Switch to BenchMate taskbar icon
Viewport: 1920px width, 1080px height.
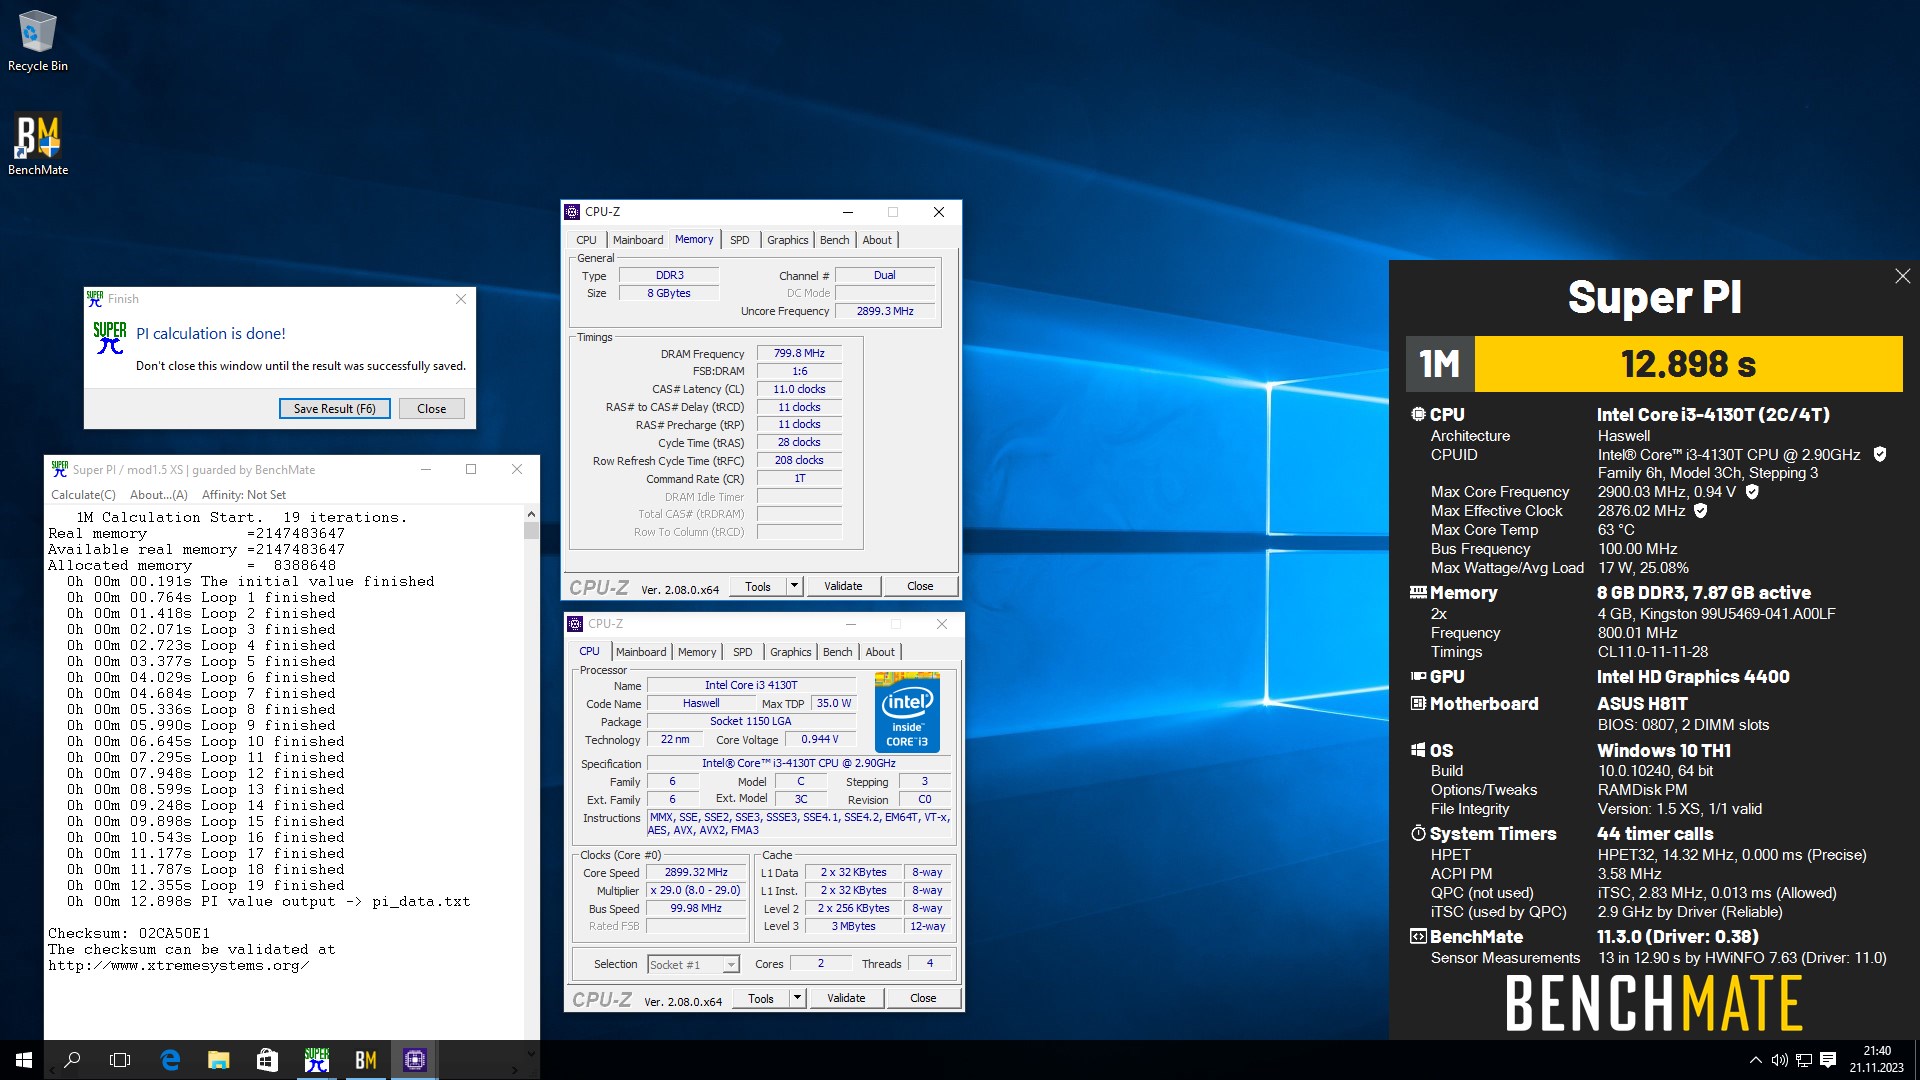(366, 1060)
